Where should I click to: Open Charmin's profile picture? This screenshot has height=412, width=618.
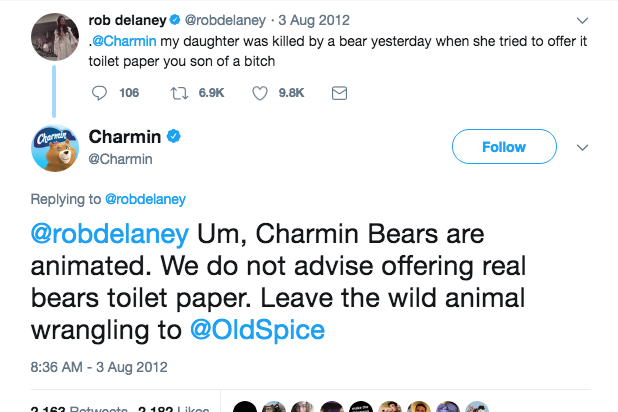[x=56, y=149]
